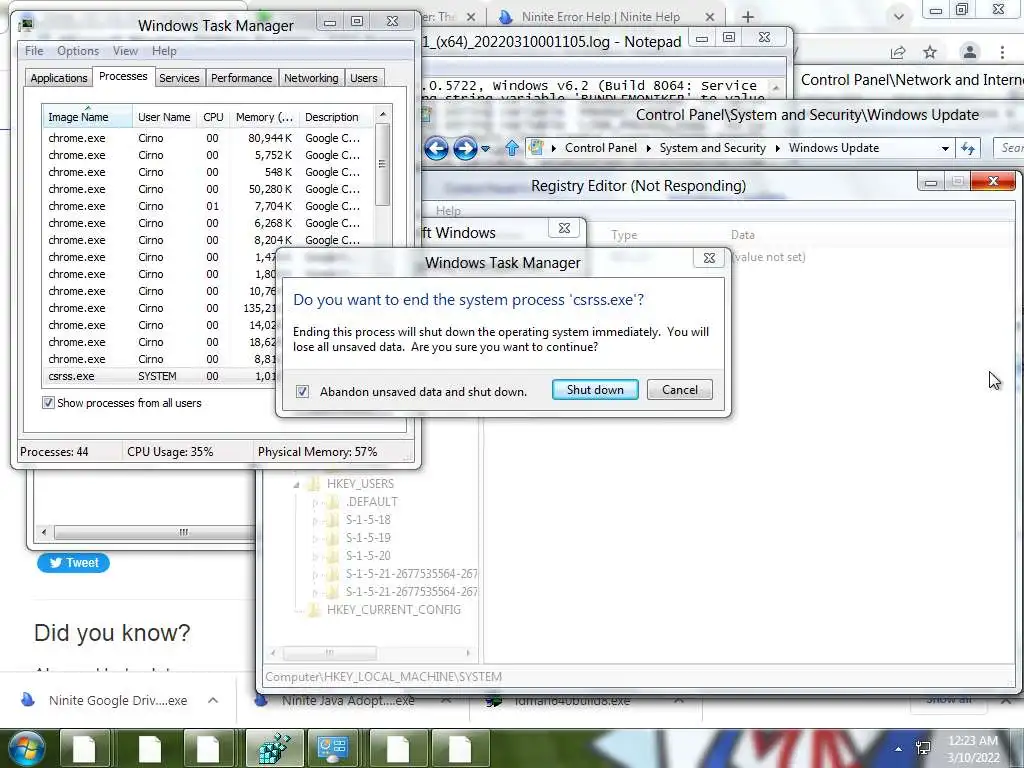Click Cancel in the csrss.exe dialog
This screenshot has height=768, width=1024.
[x=679, y=390]
